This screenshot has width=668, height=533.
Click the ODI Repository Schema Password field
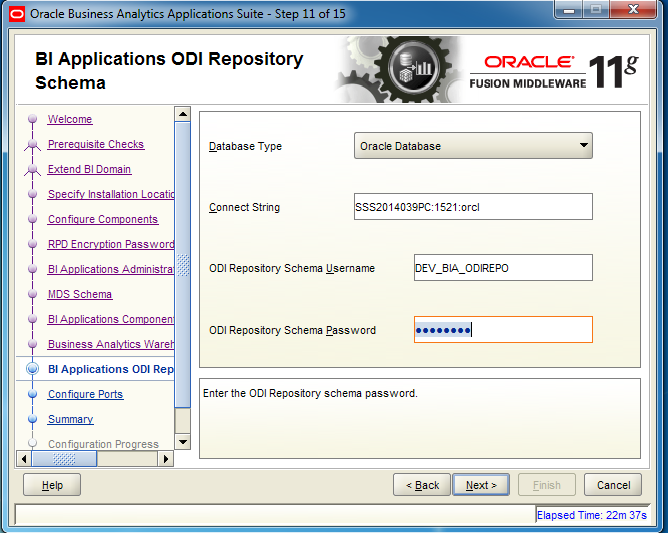pos(503,329)
